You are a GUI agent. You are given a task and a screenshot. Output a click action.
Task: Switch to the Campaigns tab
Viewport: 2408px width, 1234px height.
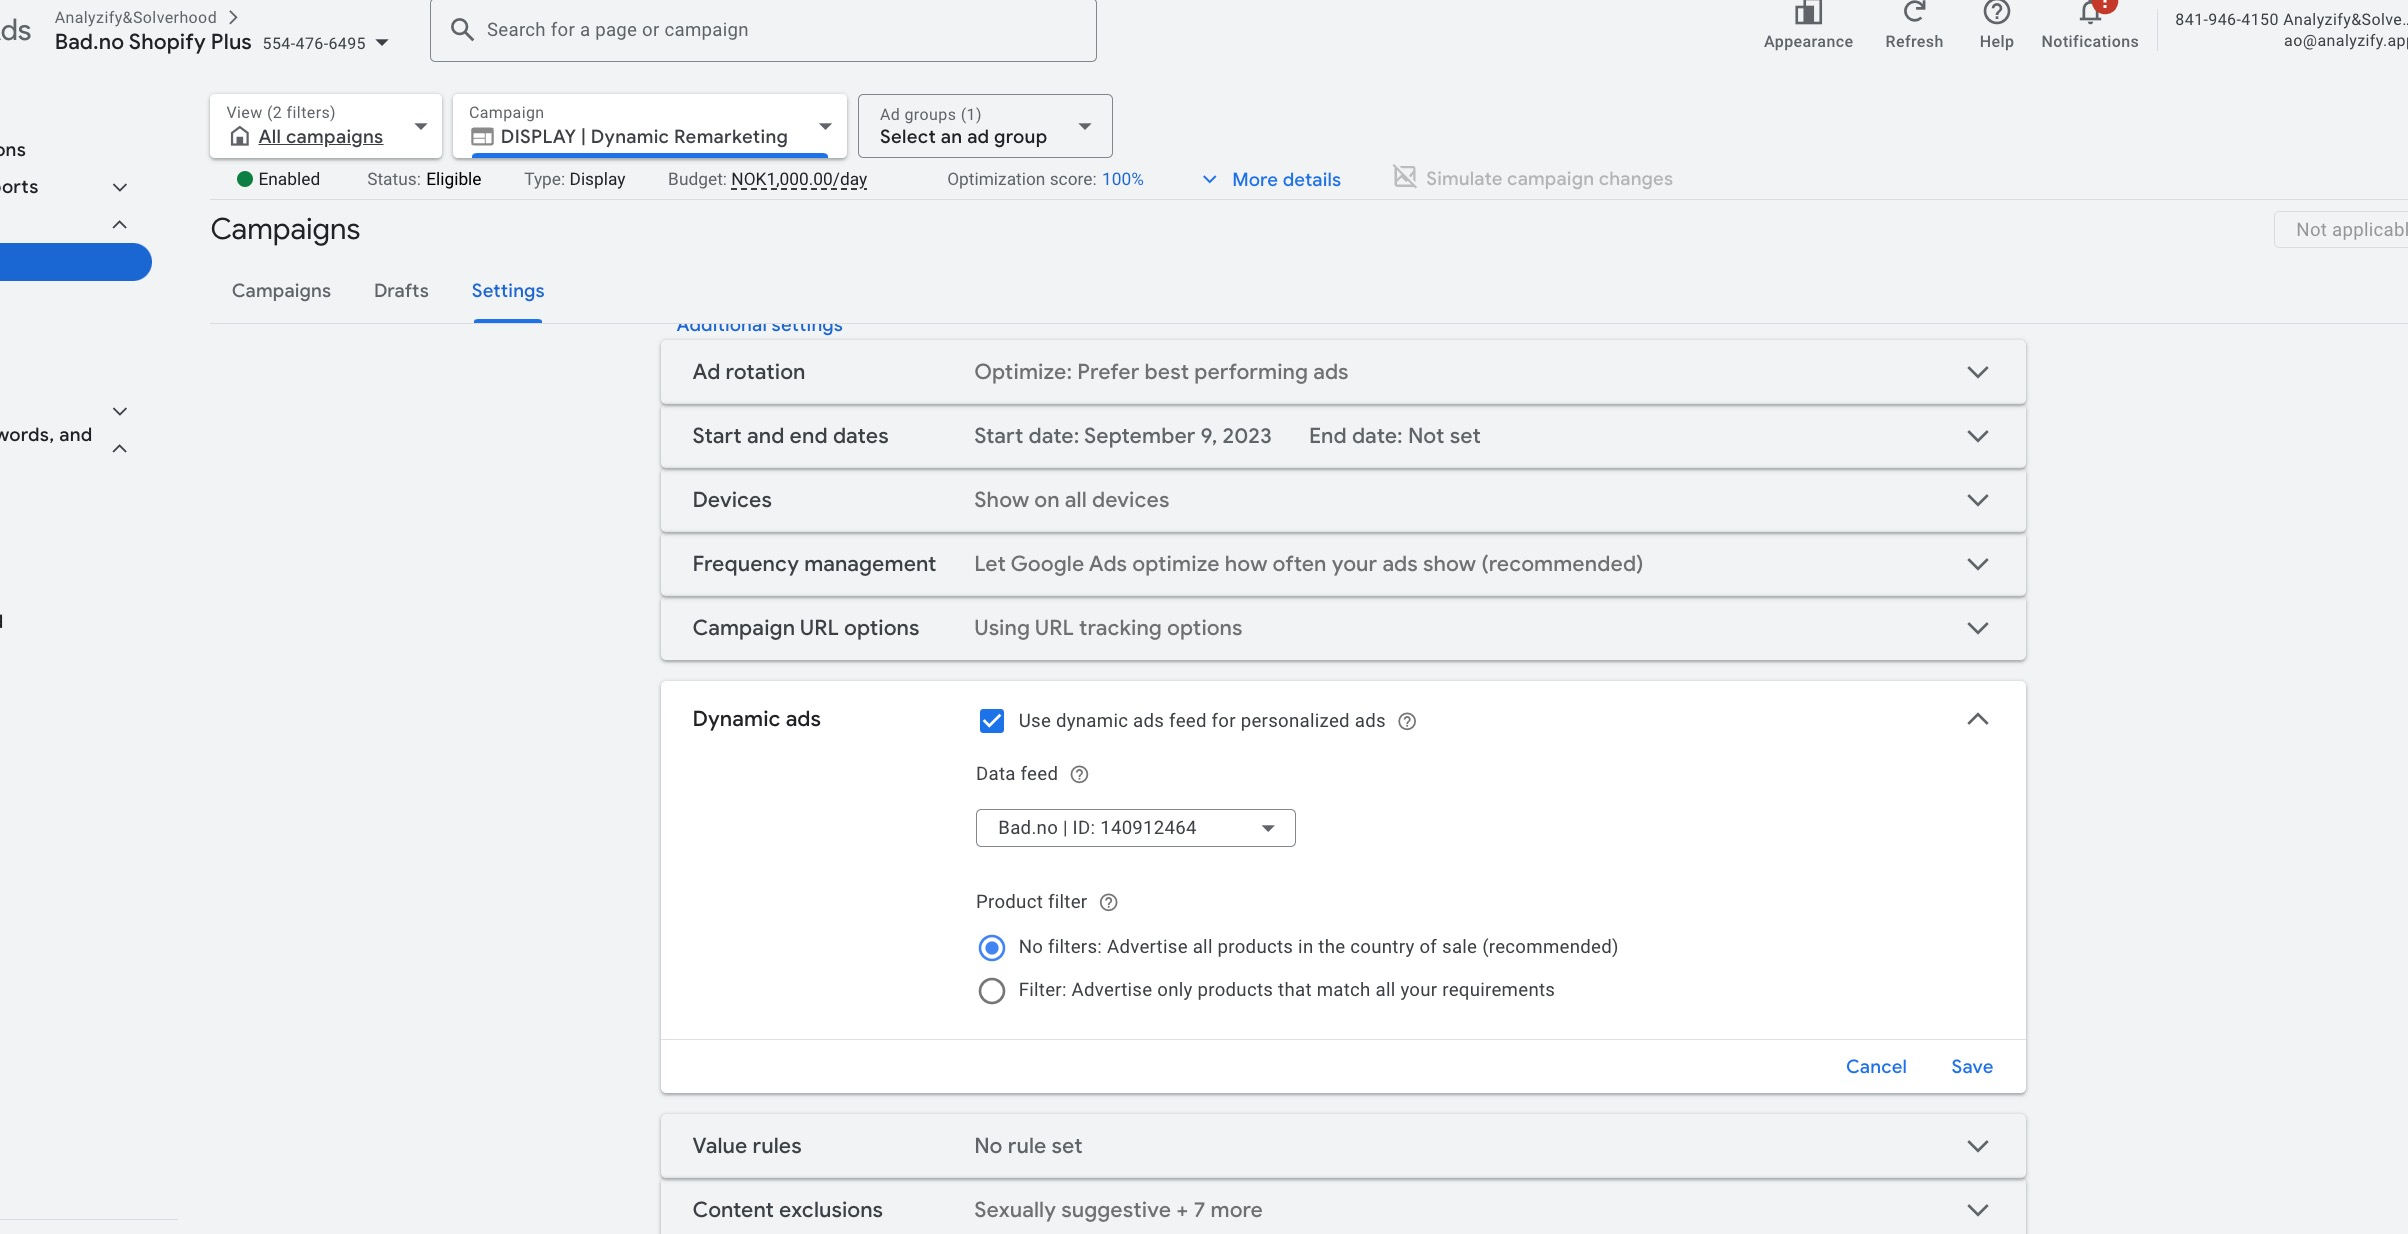click(x=281, y=291)
